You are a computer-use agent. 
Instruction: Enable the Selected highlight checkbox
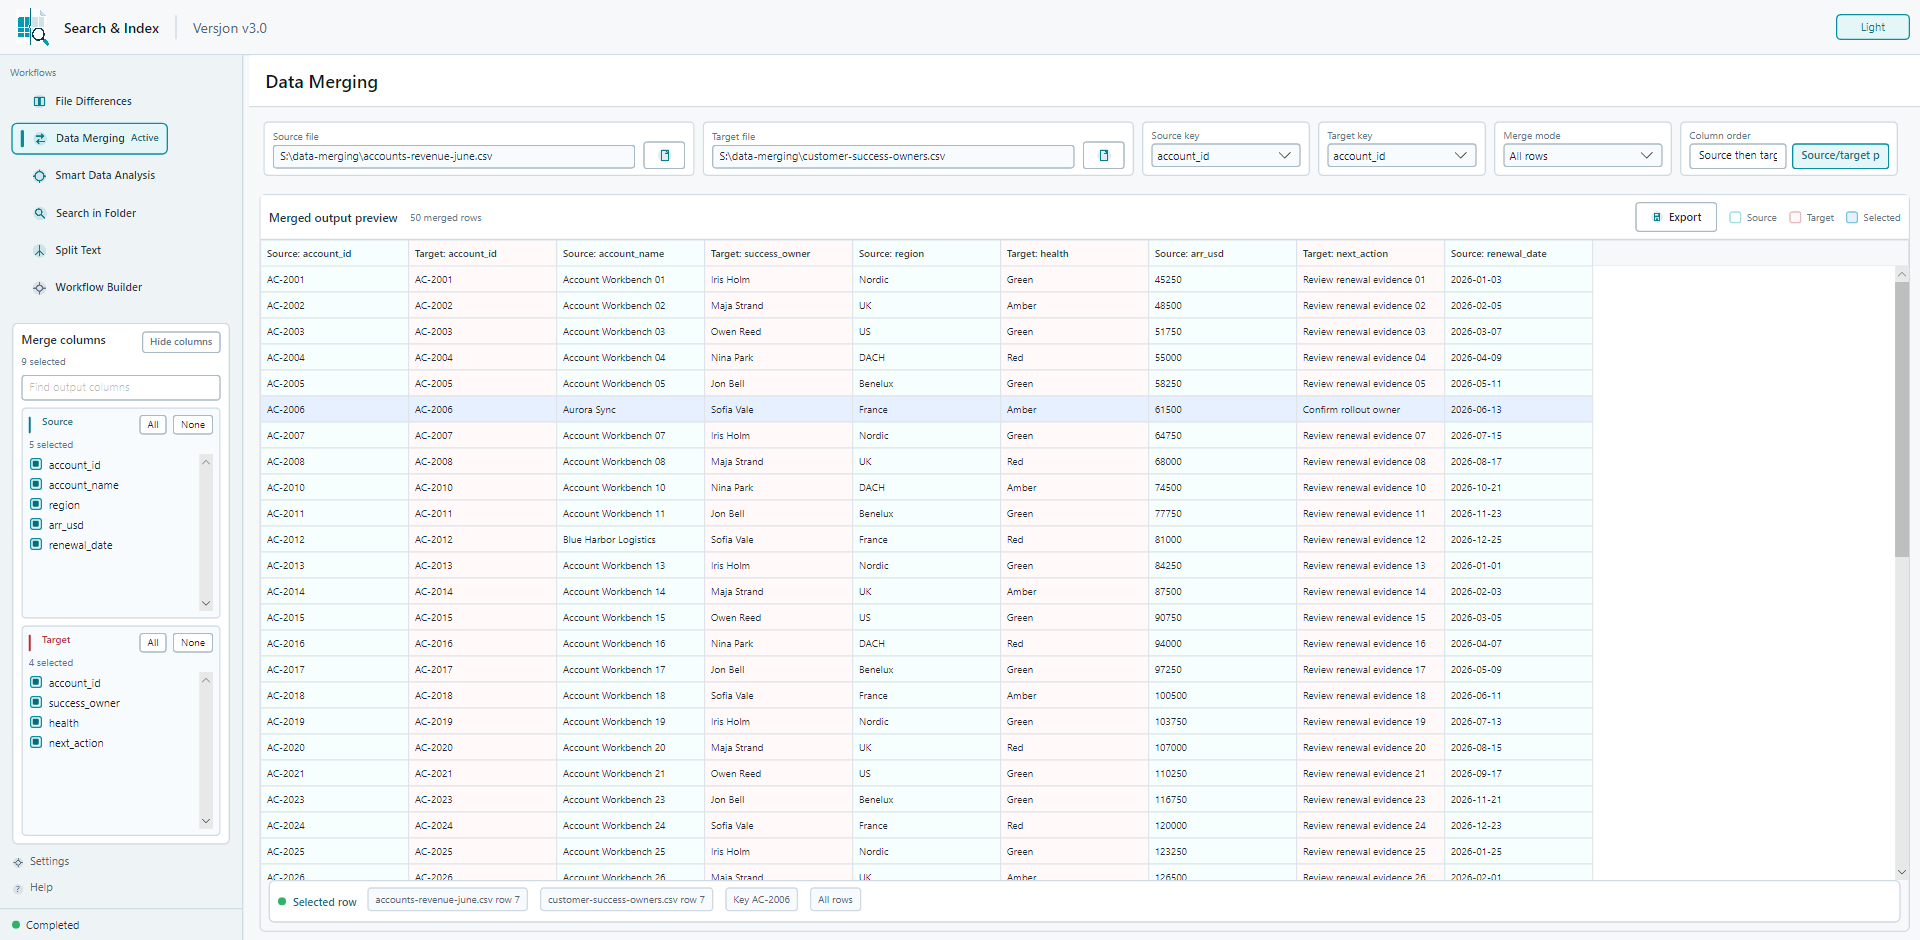pyautogui.click(x=1852, y=217)
